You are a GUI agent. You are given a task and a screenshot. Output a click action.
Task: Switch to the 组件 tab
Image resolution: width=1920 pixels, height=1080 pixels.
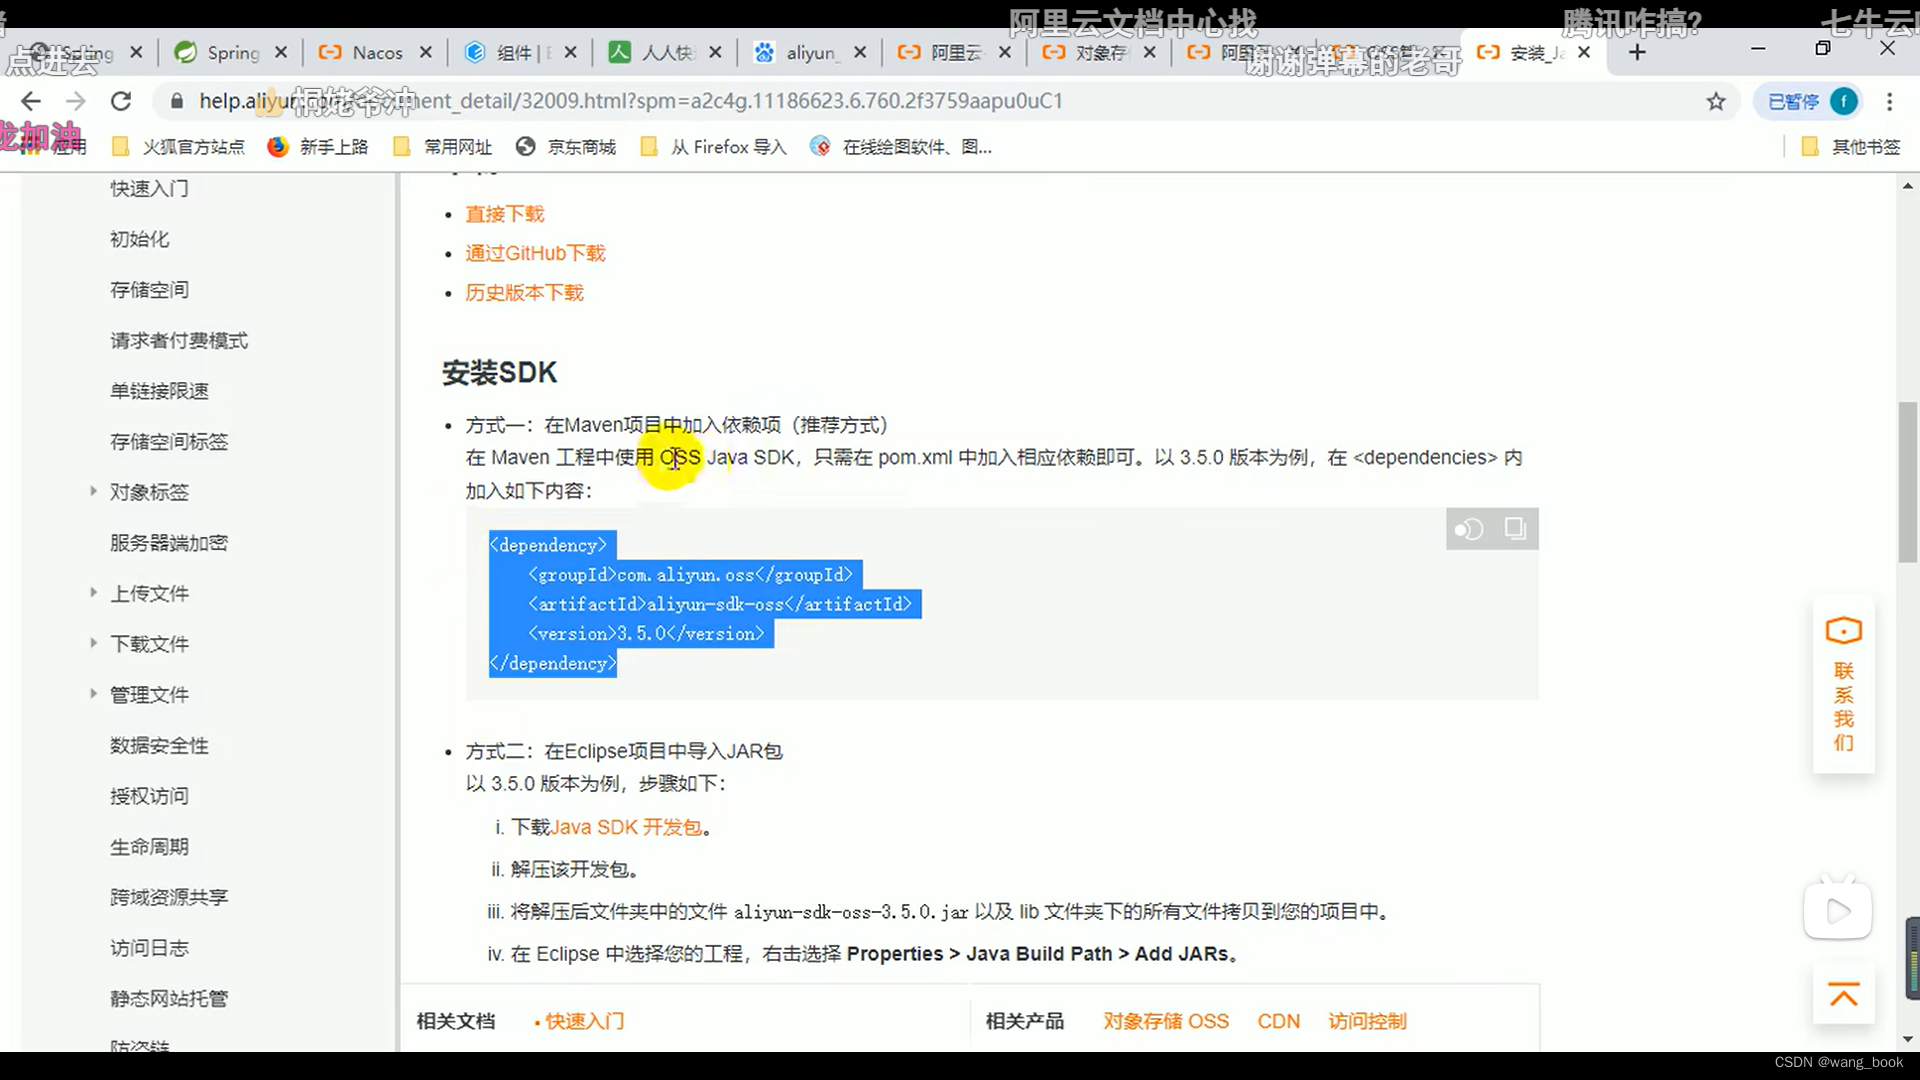point(520,52)
